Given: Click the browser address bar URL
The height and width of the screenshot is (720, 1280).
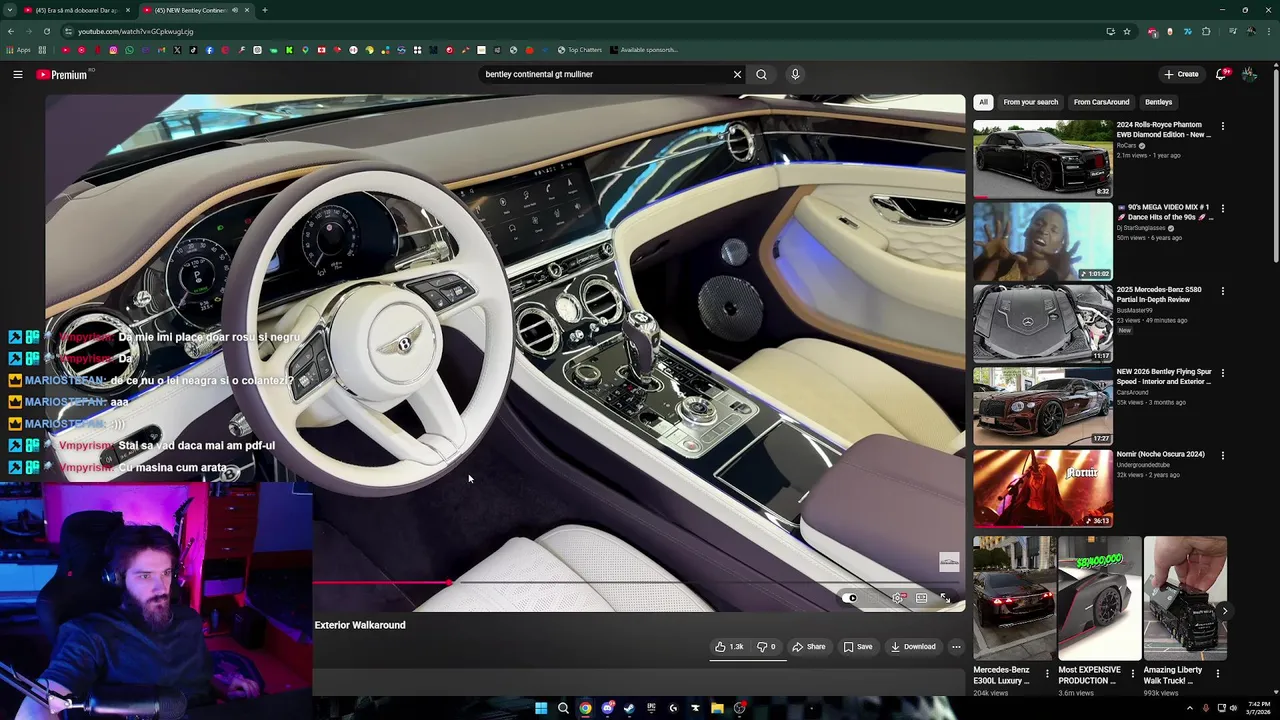Looking at the screenshot, I should [x=135, y=31].
